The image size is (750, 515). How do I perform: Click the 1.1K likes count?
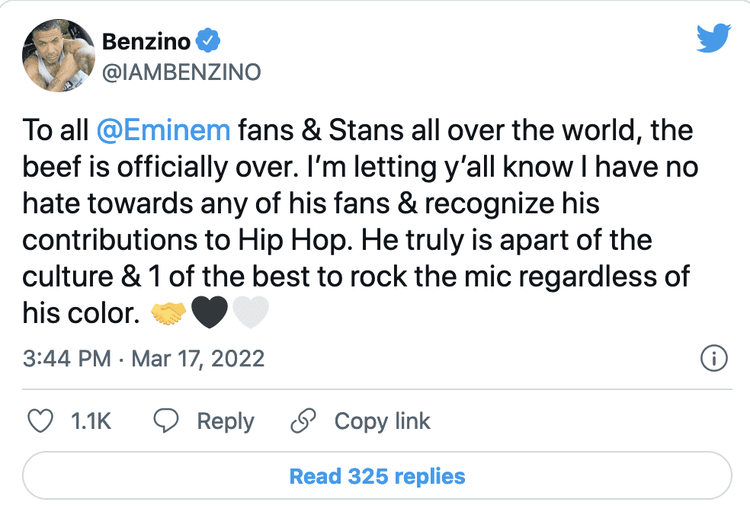(90, 421)
